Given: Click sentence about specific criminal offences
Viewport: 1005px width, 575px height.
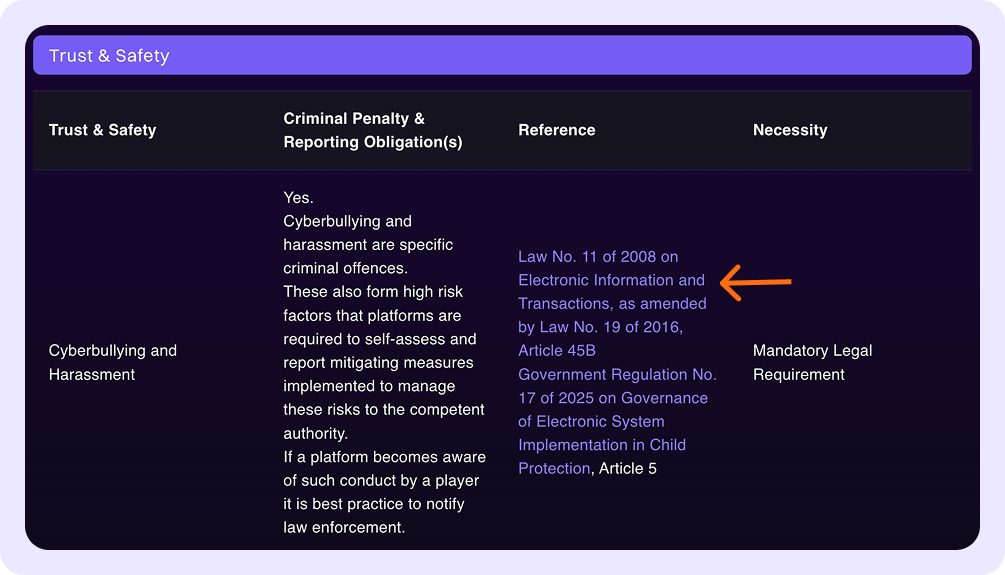Looking at the screenshot, I should (x=367, y=245).
